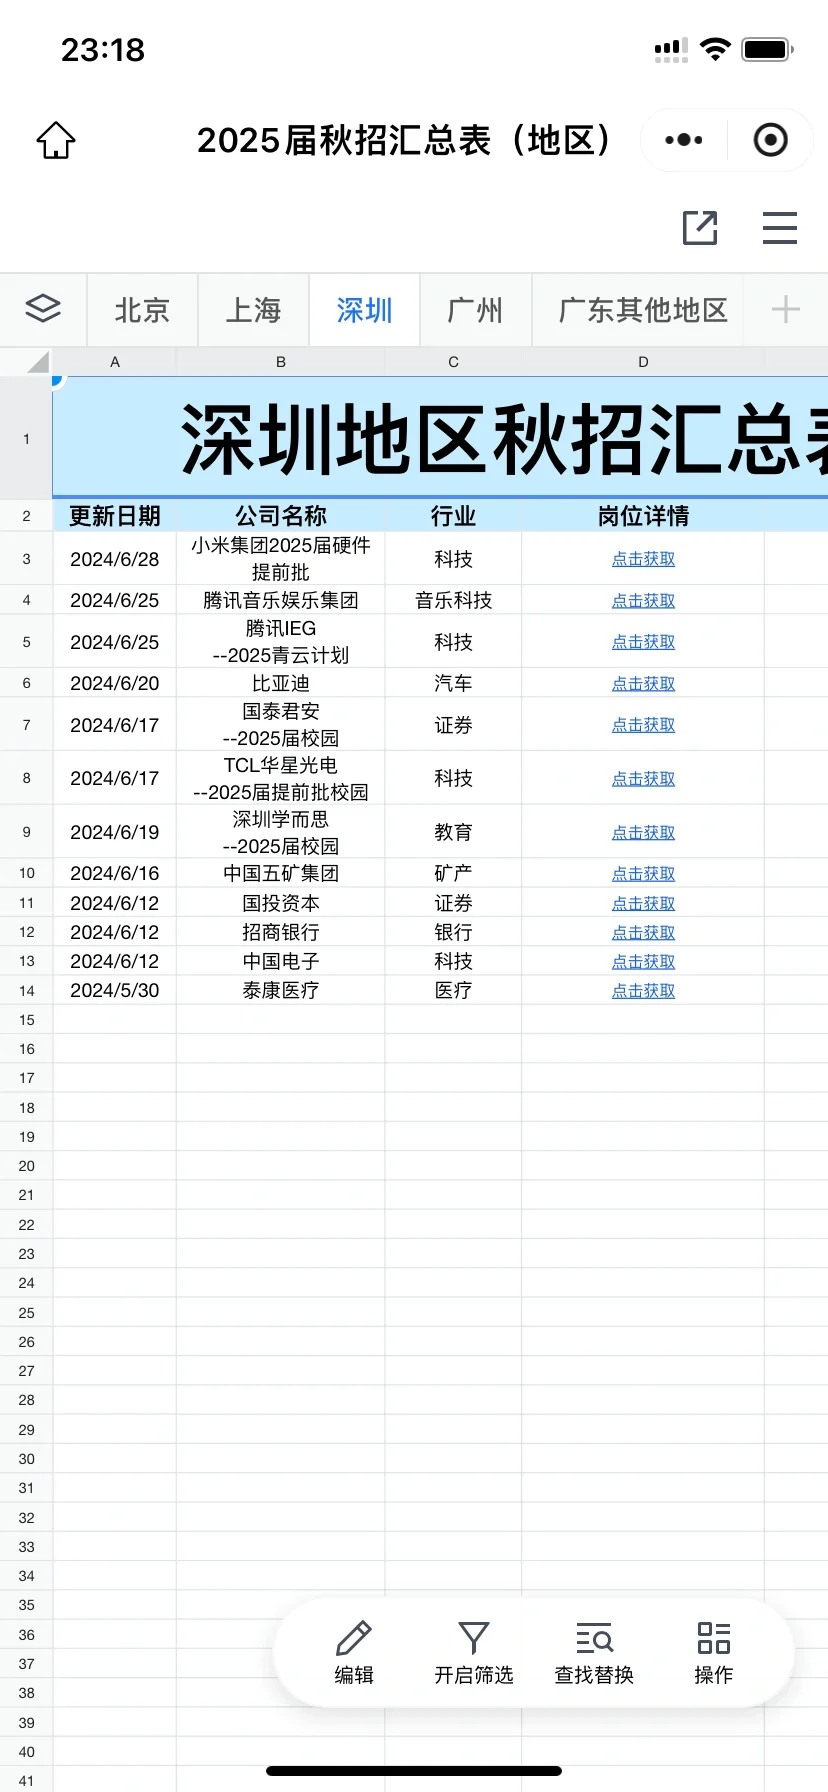The width and height of the screenshot is (828, 1792).
Task: Select the 公司名称 header cell
Action: click(x=281, y=516)
